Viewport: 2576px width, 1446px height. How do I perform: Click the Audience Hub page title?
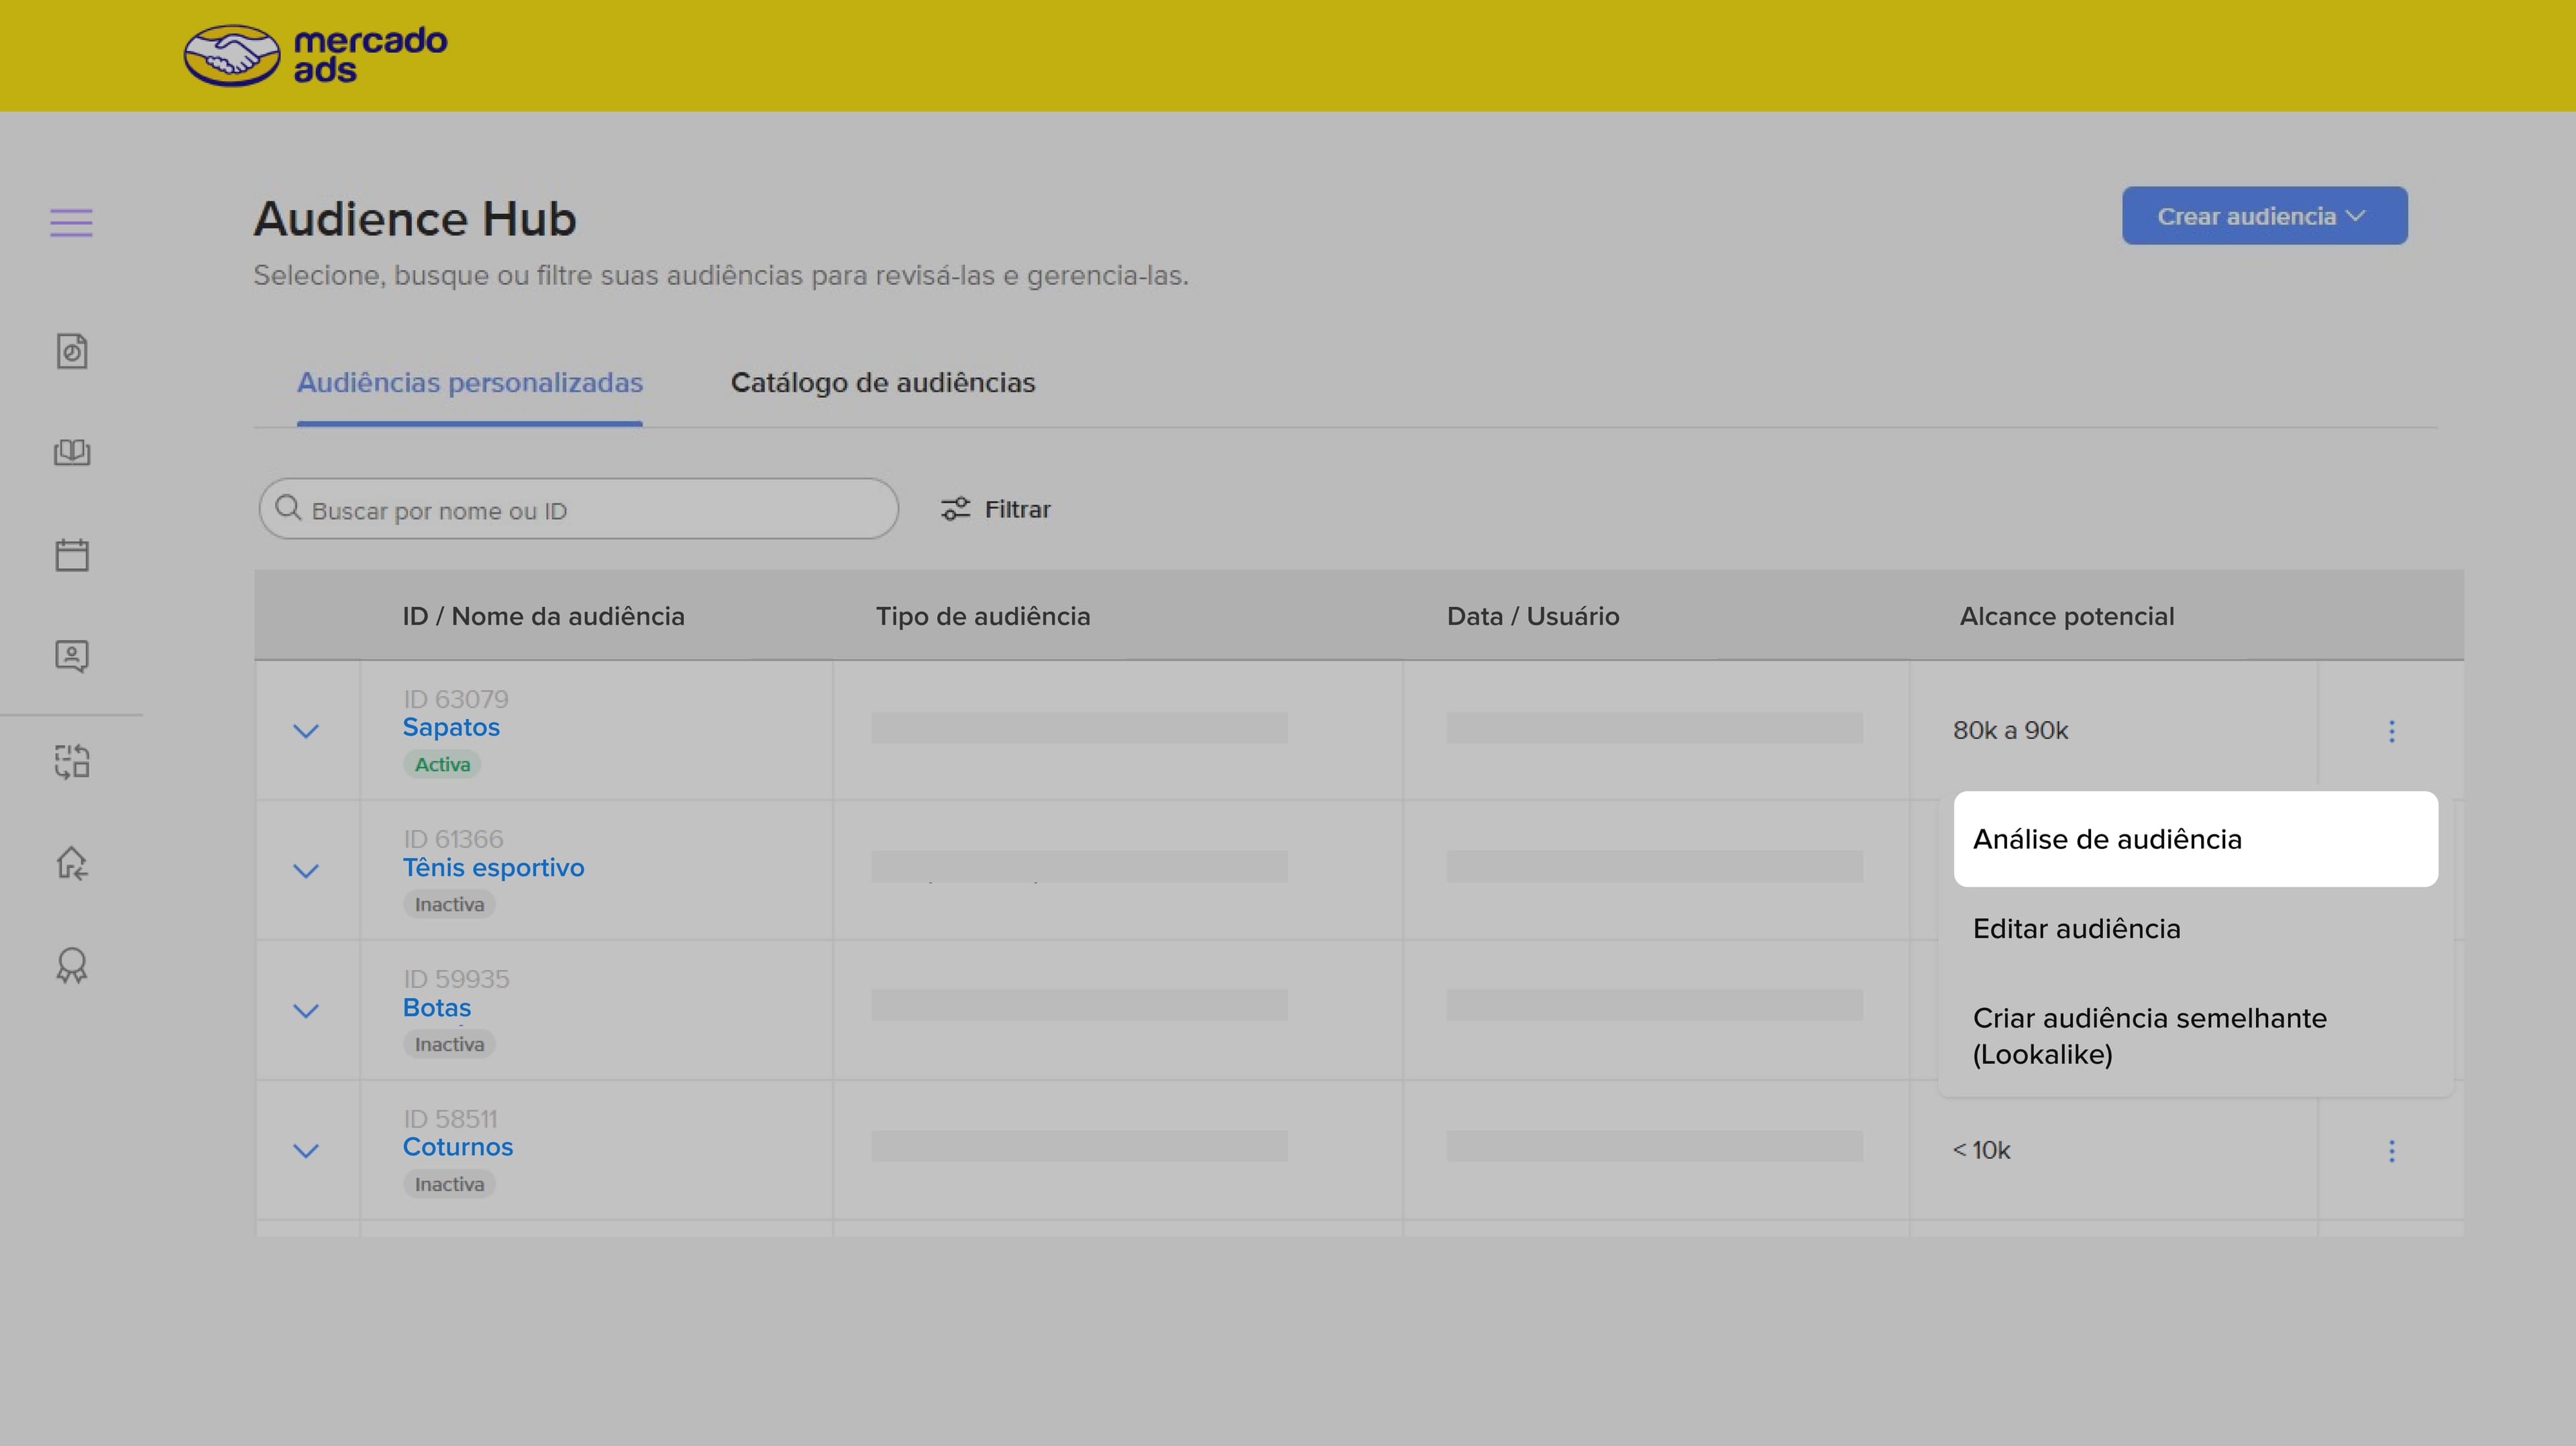tap(415, 219)
